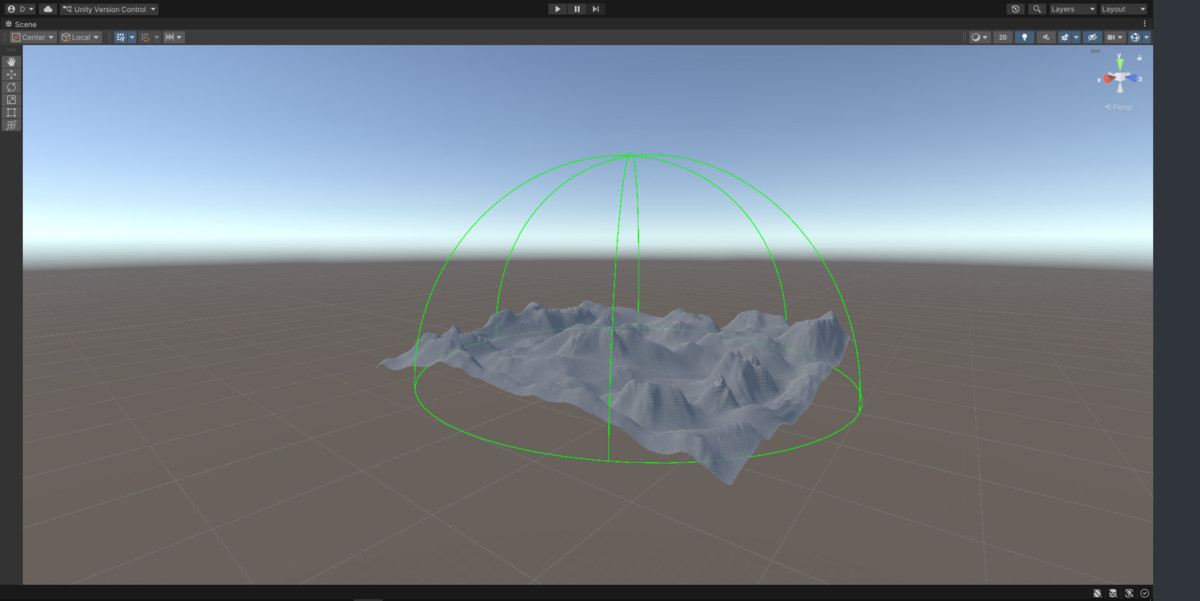1200x601 pixels.
Task: Select the Rotate tool
Action: [11, 87]
